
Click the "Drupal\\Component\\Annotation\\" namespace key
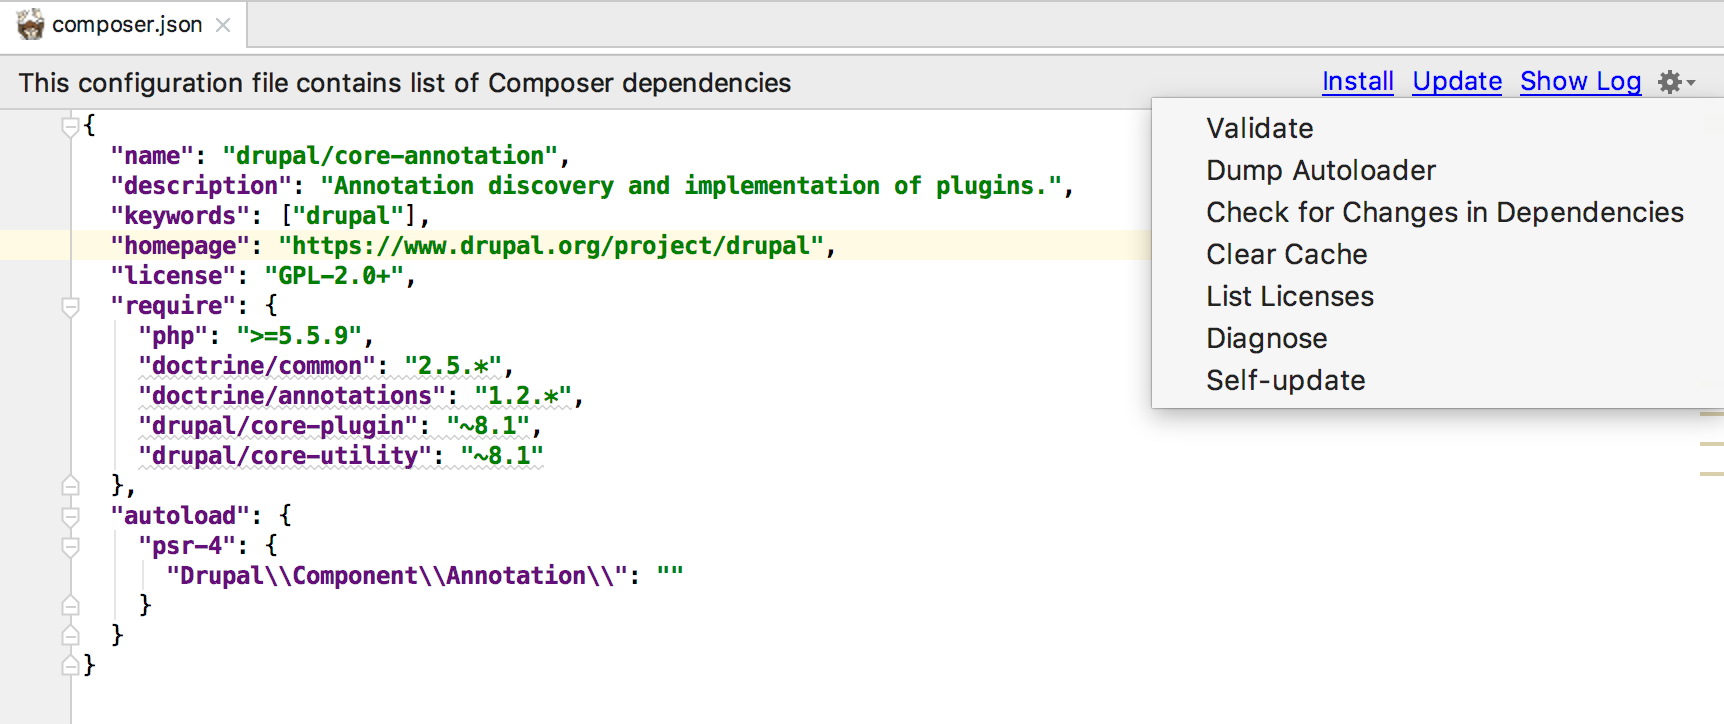point(397,576)
